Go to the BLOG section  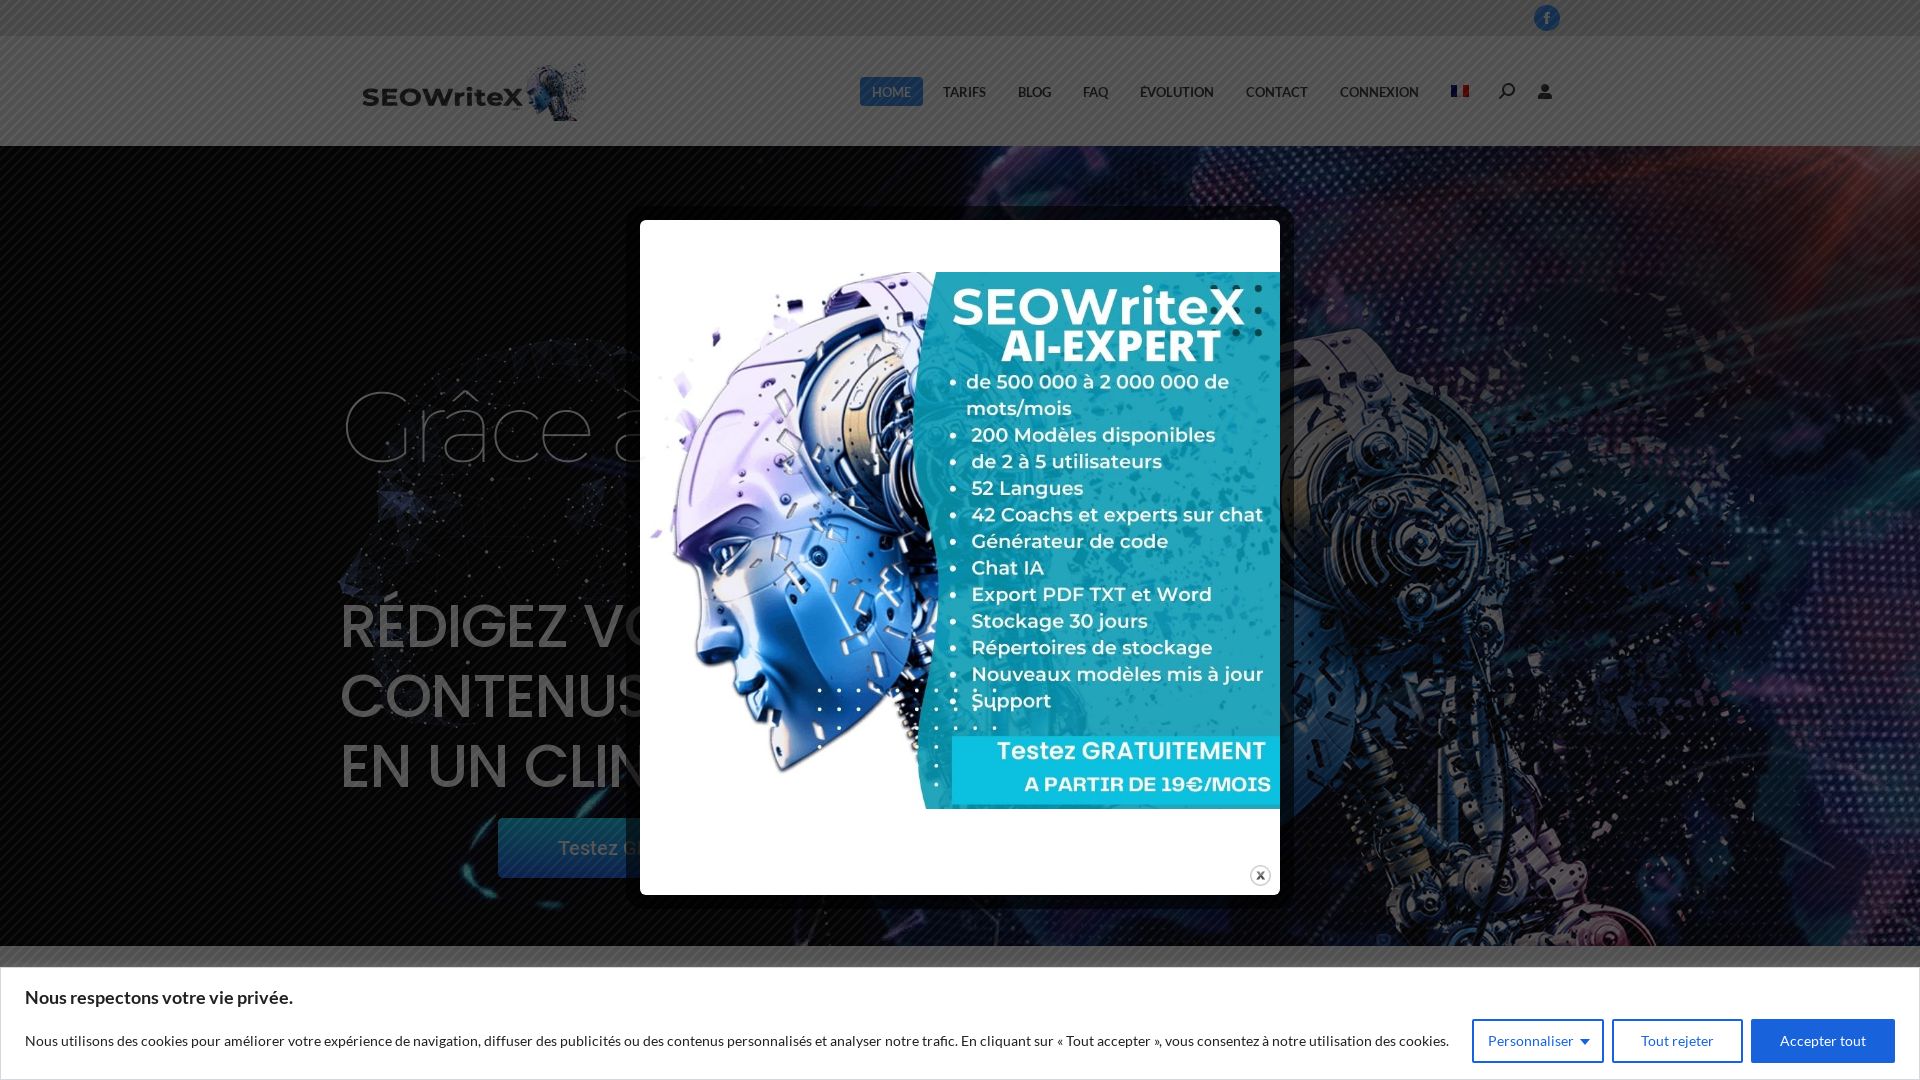(x=1034, y=91)
